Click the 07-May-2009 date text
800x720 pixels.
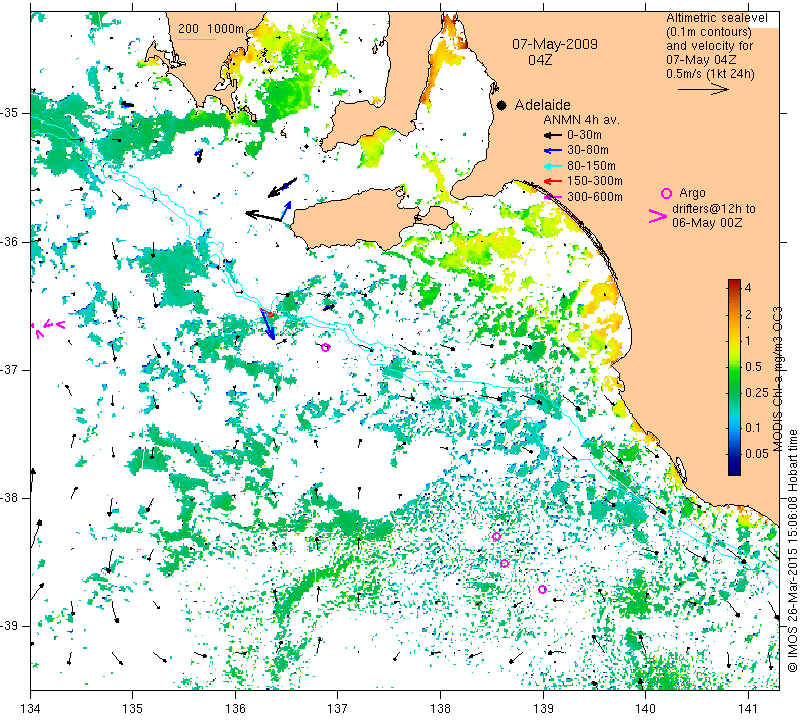click(x=555, y=44)
